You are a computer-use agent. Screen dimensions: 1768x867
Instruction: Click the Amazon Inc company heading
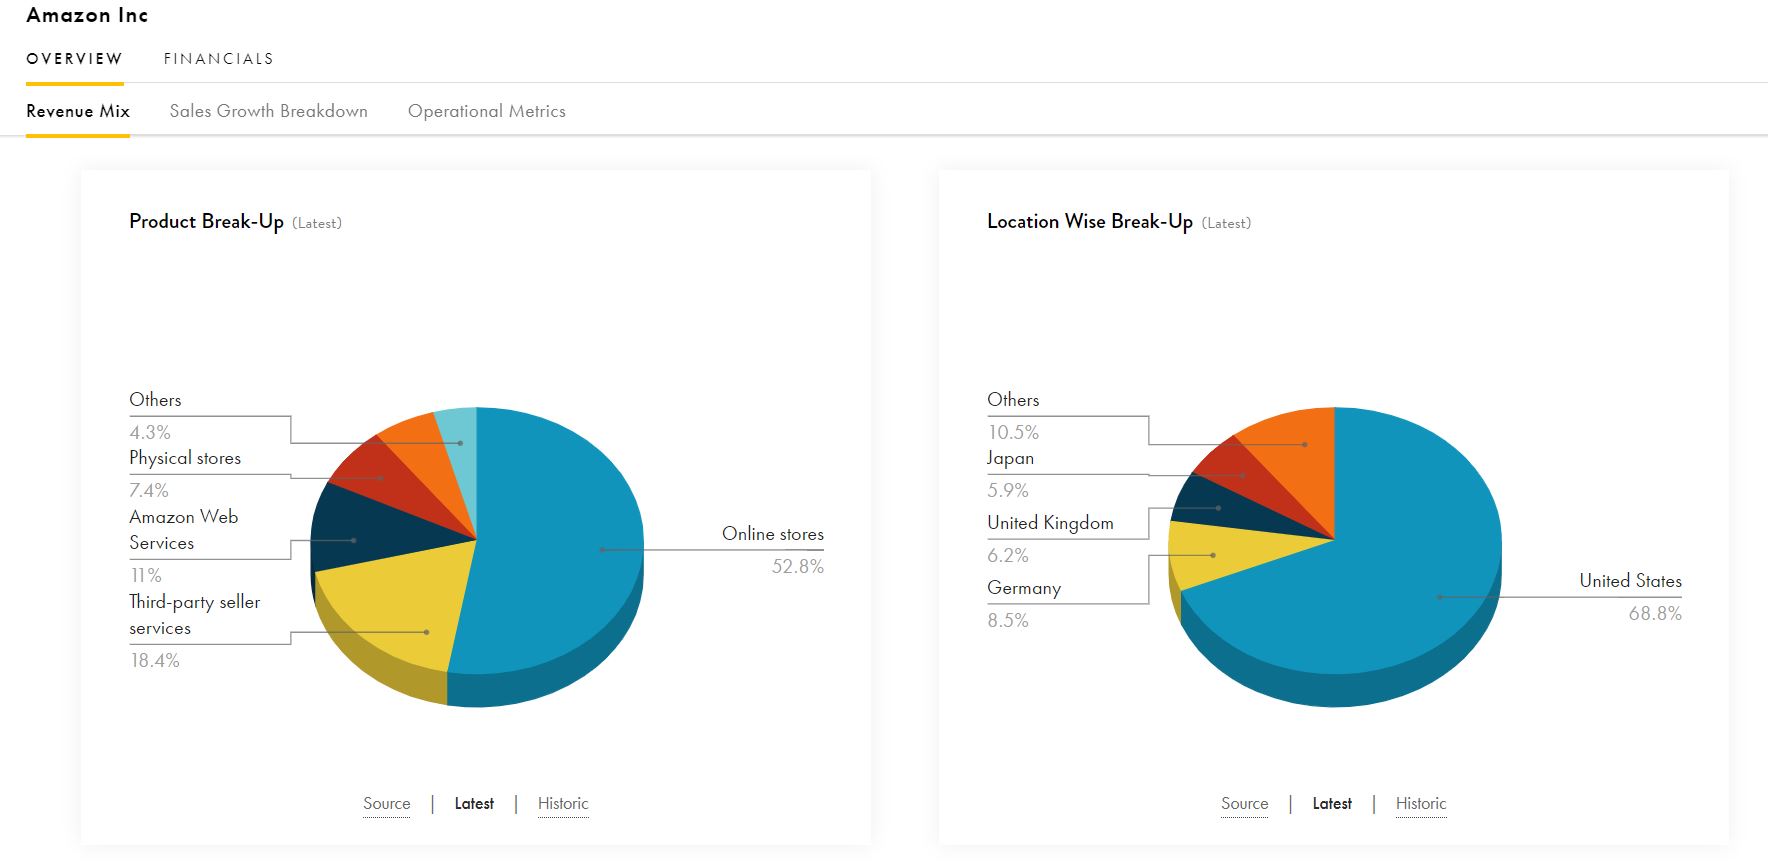pos(87,15)
